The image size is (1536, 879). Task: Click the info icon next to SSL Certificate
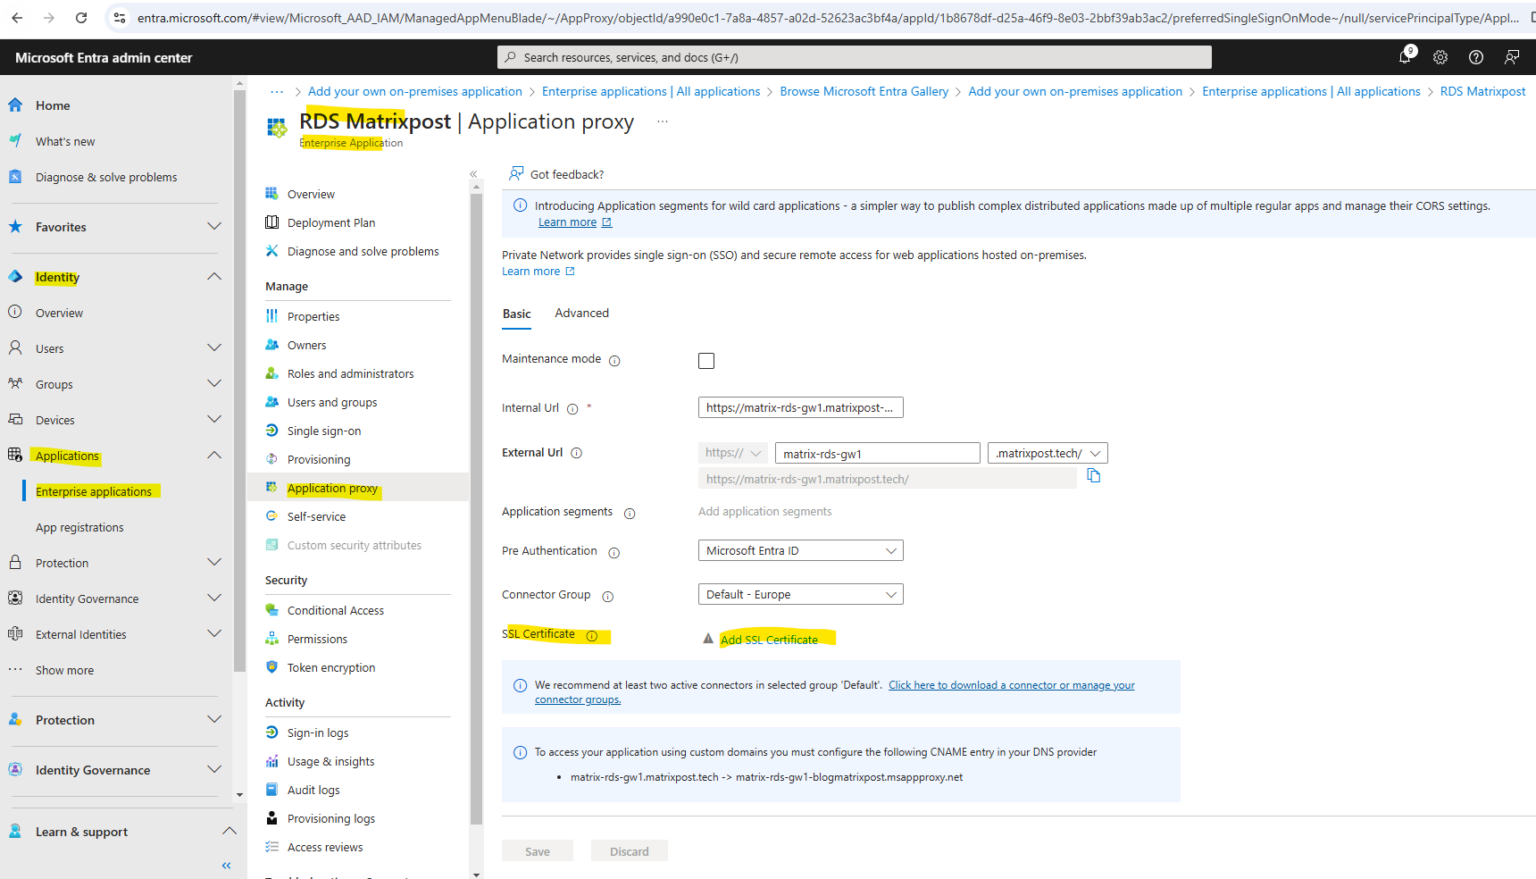(x=592, y=636)
